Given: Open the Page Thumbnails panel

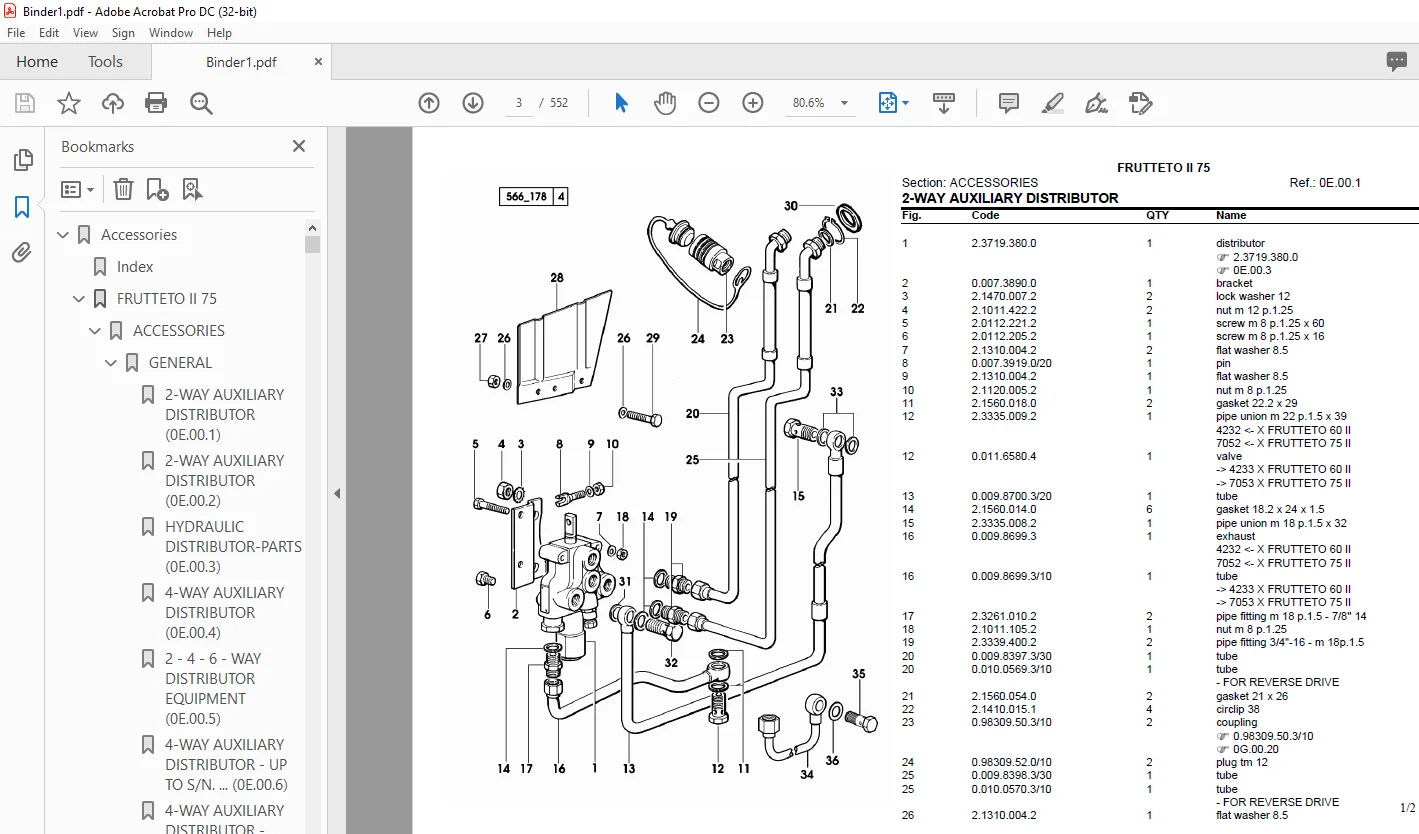Looking at the screenshot, I should tap(22, 160).
